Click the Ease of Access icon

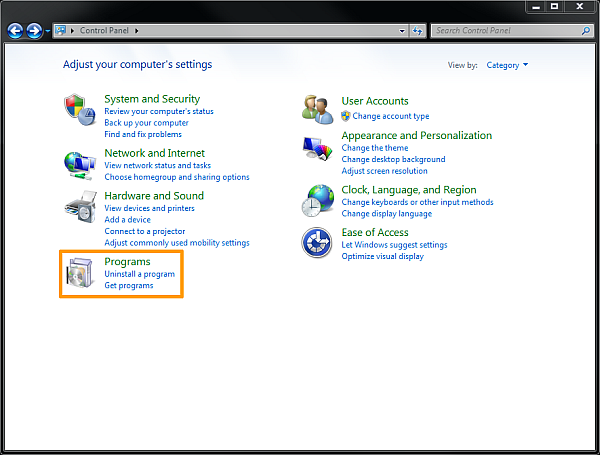tap(316, 243)
